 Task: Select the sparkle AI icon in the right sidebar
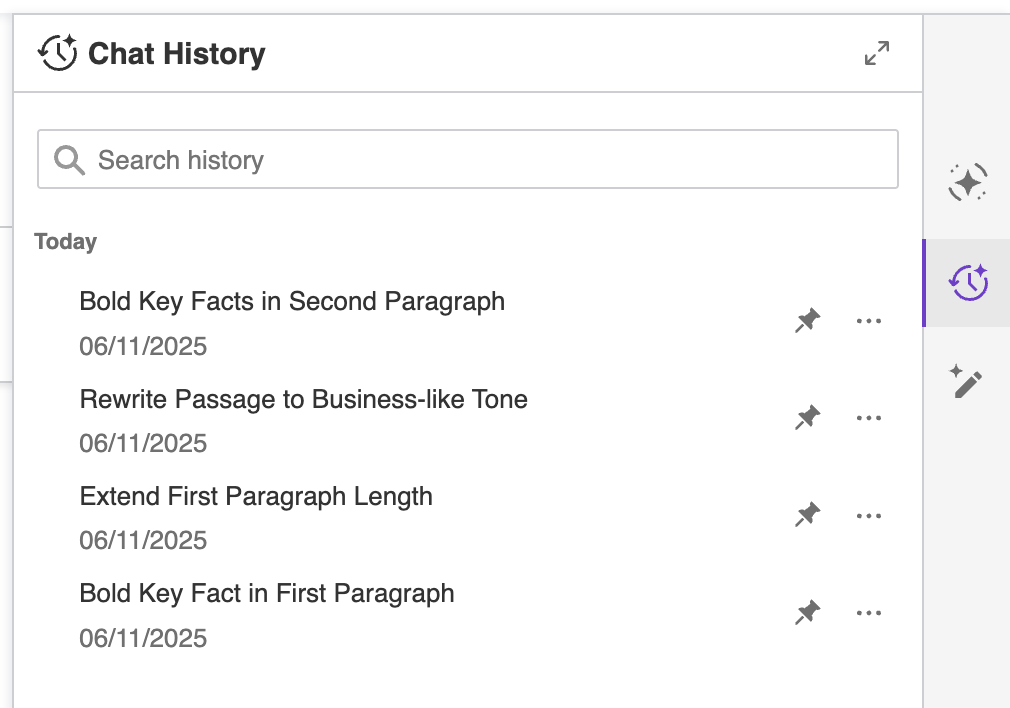click(967, 182)
